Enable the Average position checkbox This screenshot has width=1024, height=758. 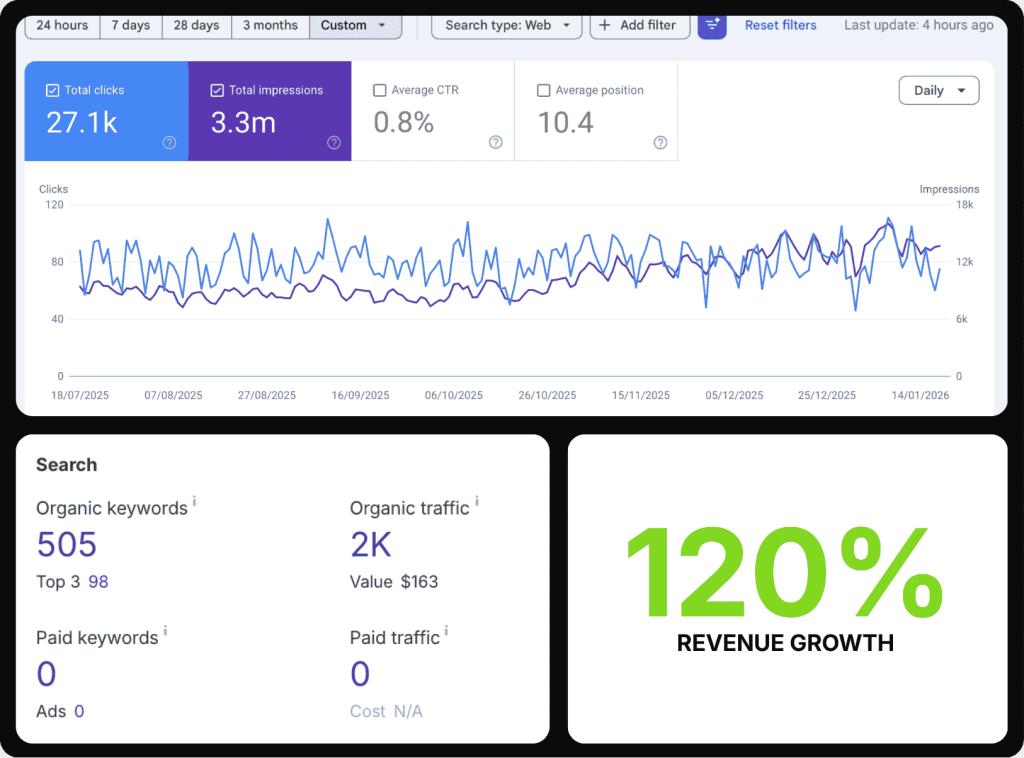[544, 90]
